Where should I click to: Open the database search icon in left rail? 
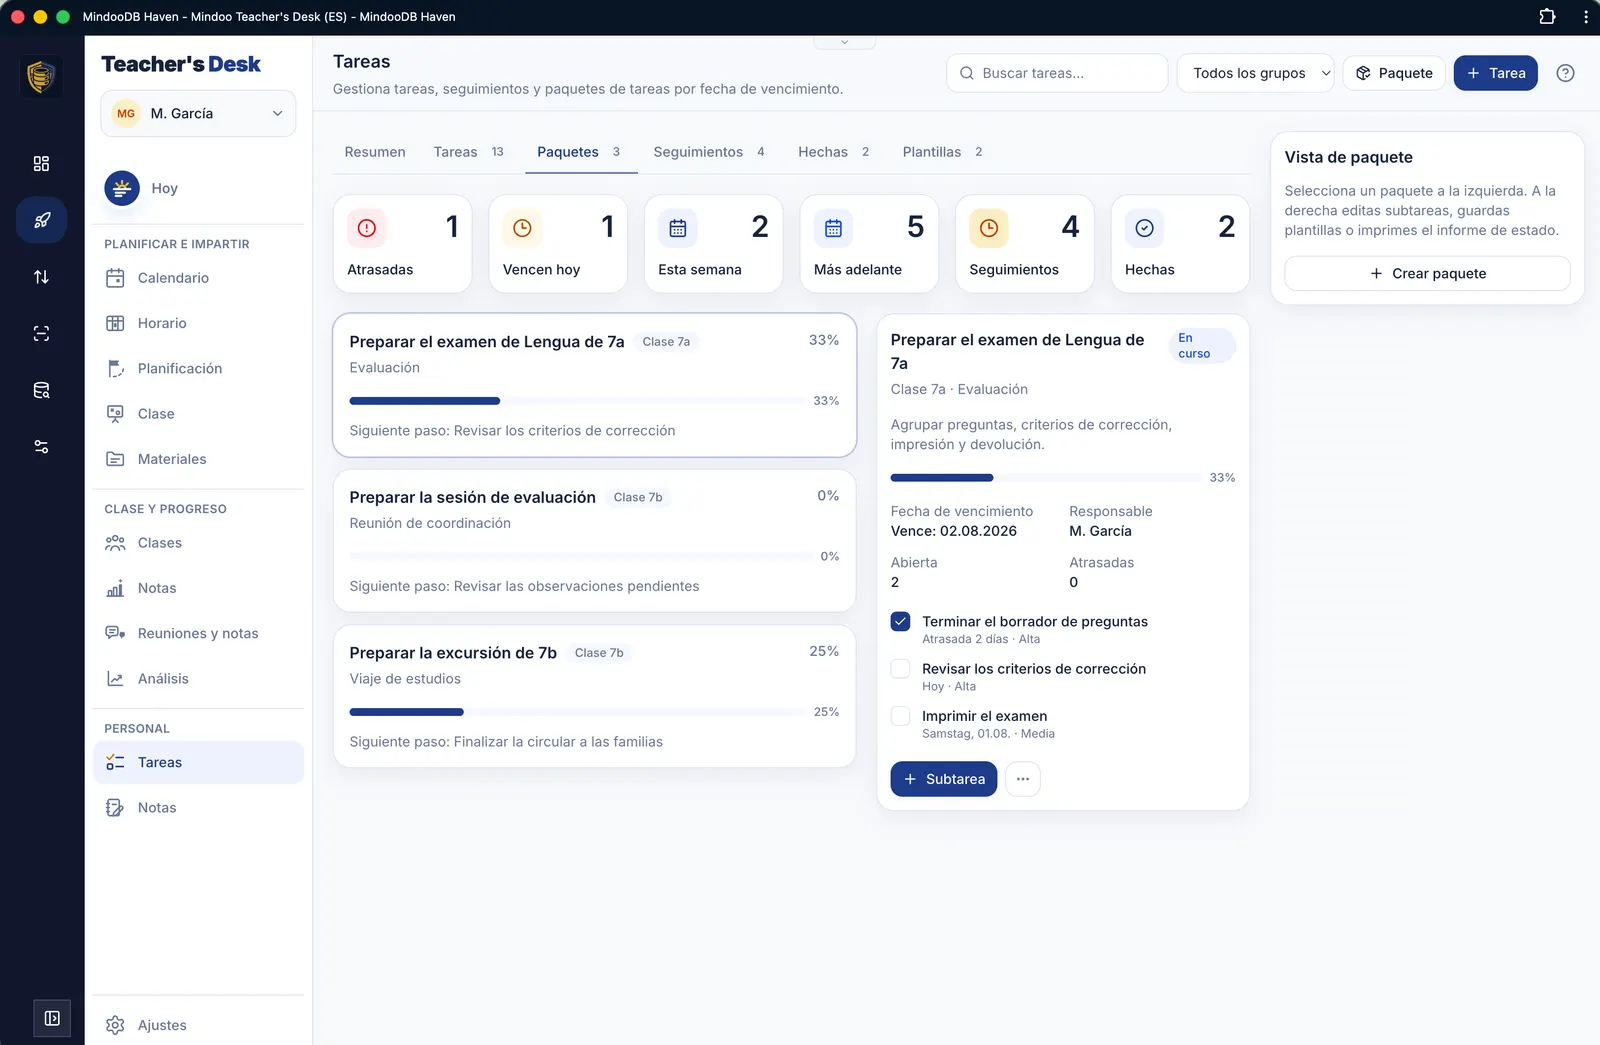(41, 390)
